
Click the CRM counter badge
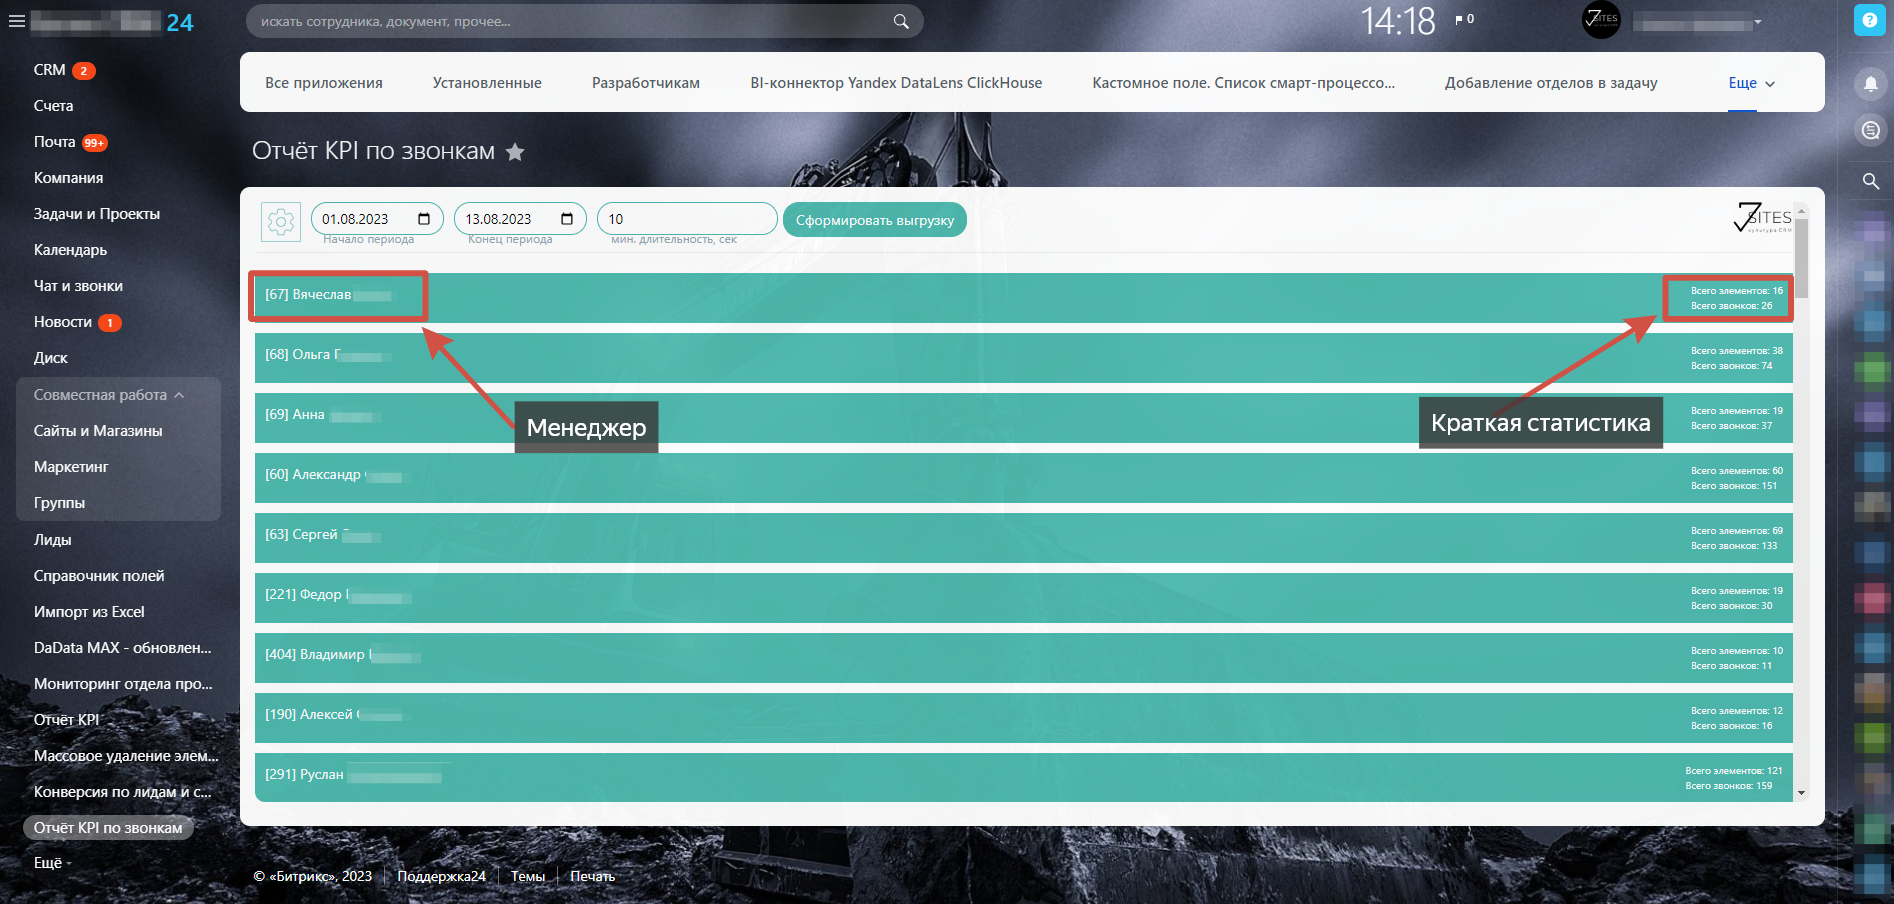click(x=84, y=71)
